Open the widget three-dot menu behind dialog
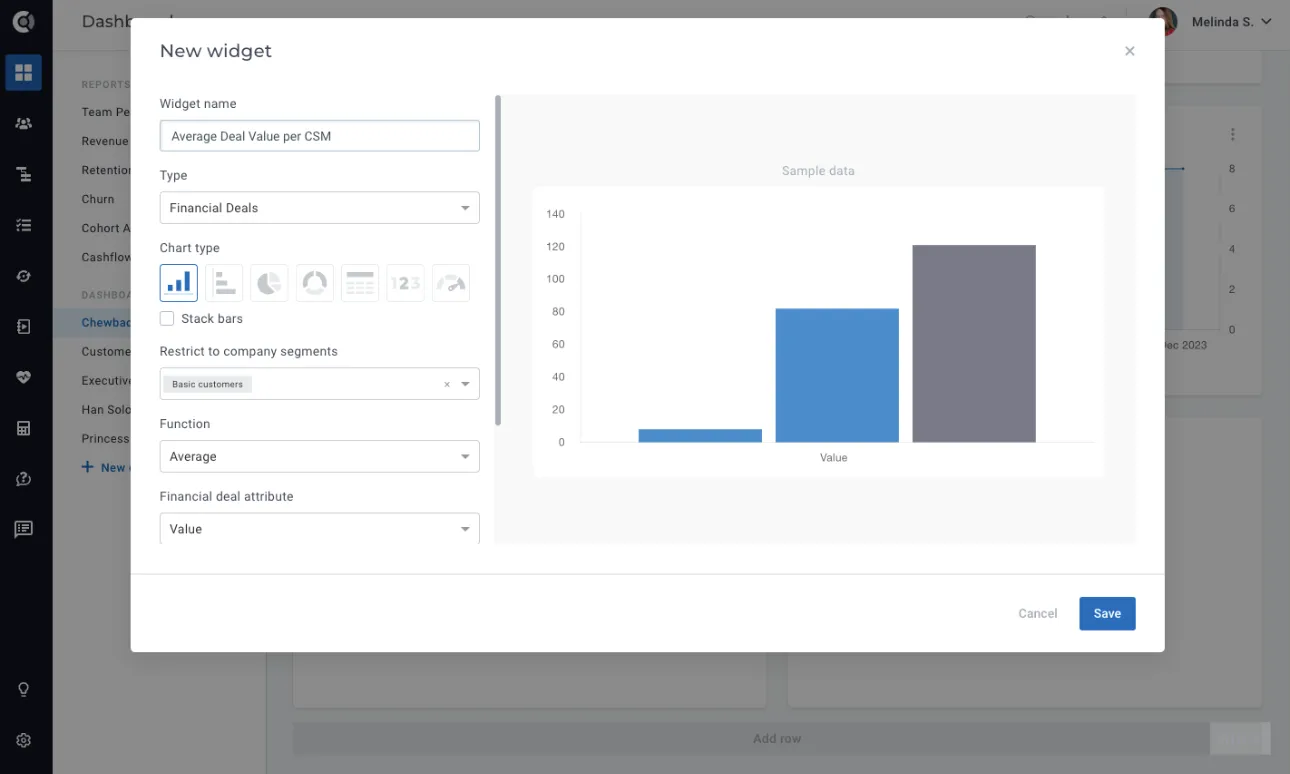The height and width of the screenshot is (774, 1290). click(x=1232, y=134)
